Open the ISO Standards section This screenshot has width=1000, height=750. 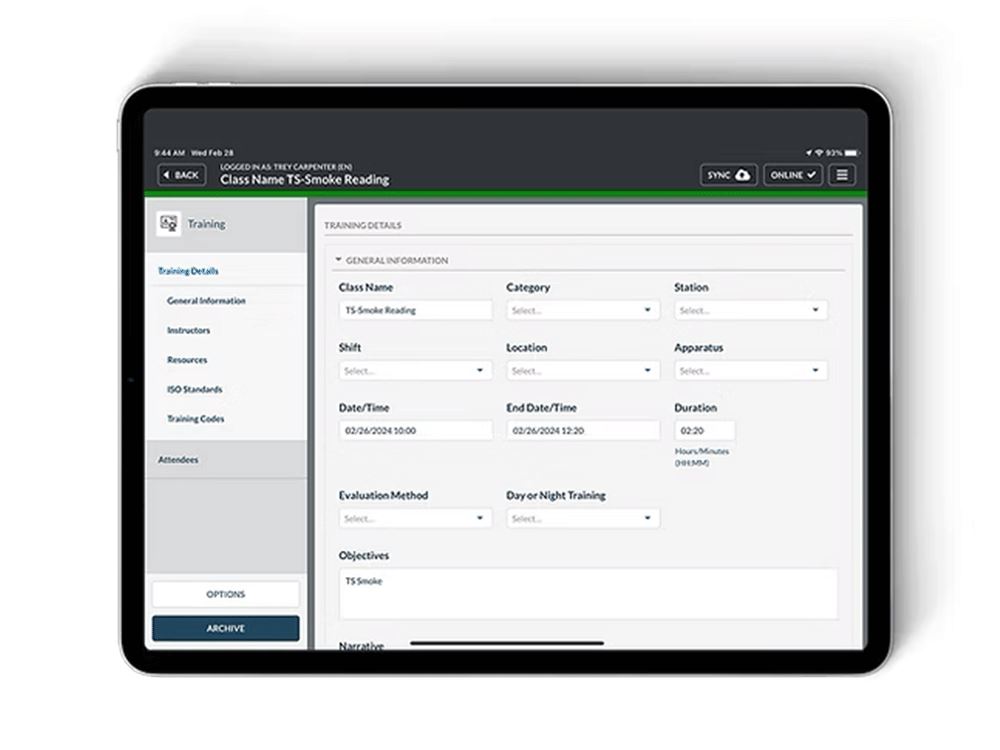[194, 389]
